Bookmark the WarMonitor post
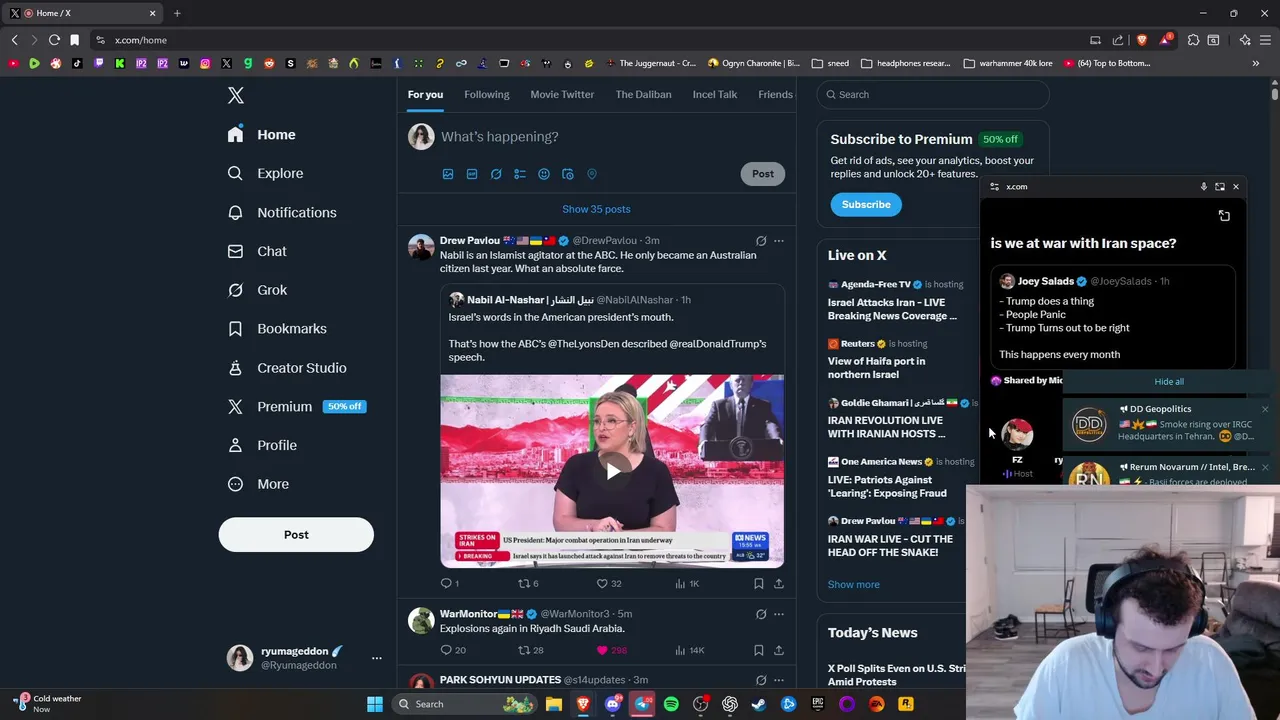Image resolution: width=1280 pixels, height=720 pixels. click(x=759, y=650)
